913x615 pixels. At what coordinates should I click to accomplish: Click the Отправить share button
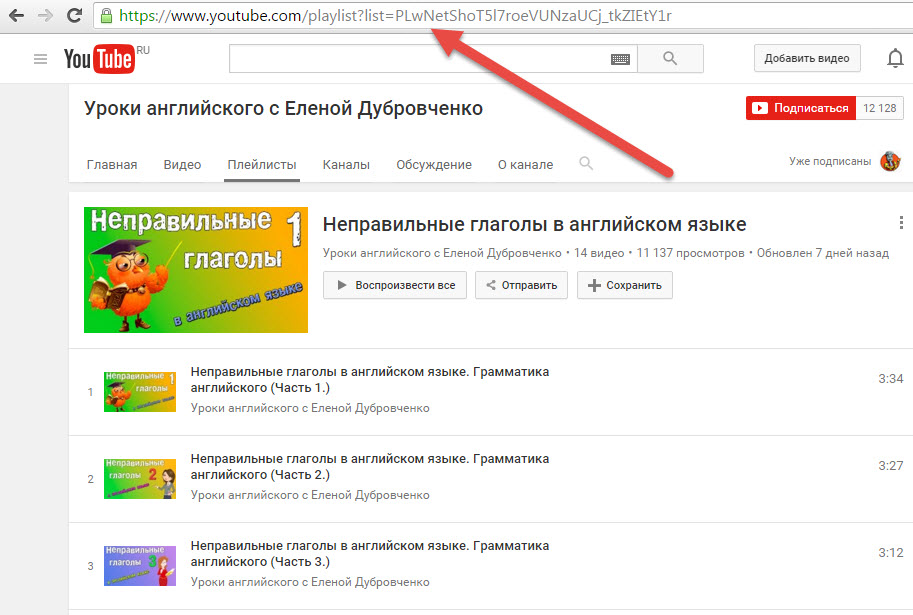point(521,285)
